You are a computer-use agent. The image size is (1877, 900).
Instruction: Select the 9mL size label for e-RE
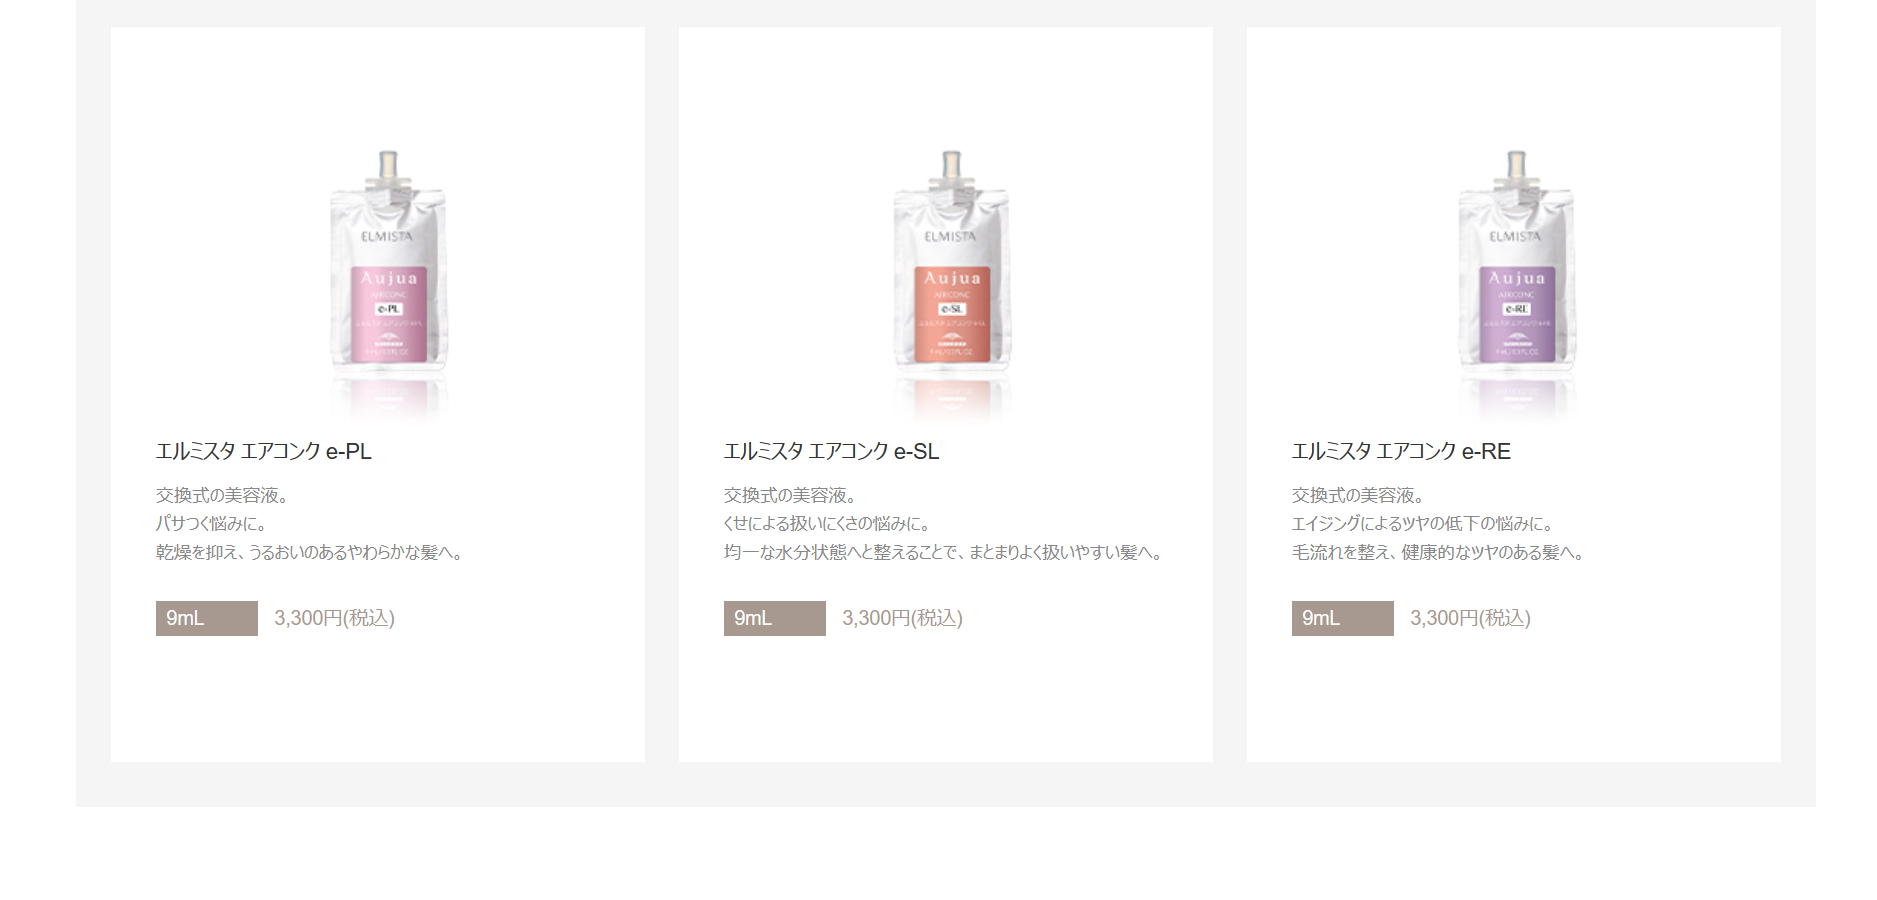[1343, 618]
